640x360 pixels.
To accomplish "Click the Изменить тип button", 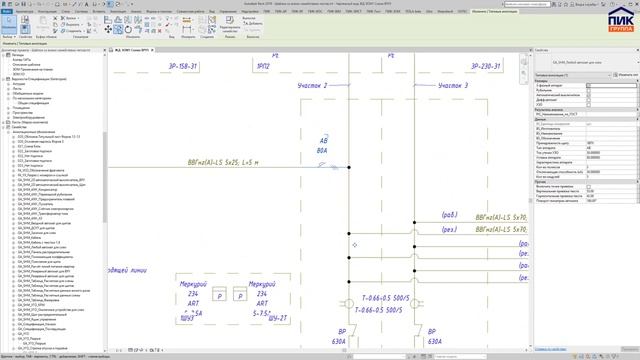I will pyautogui.click(x=626, y=75).
